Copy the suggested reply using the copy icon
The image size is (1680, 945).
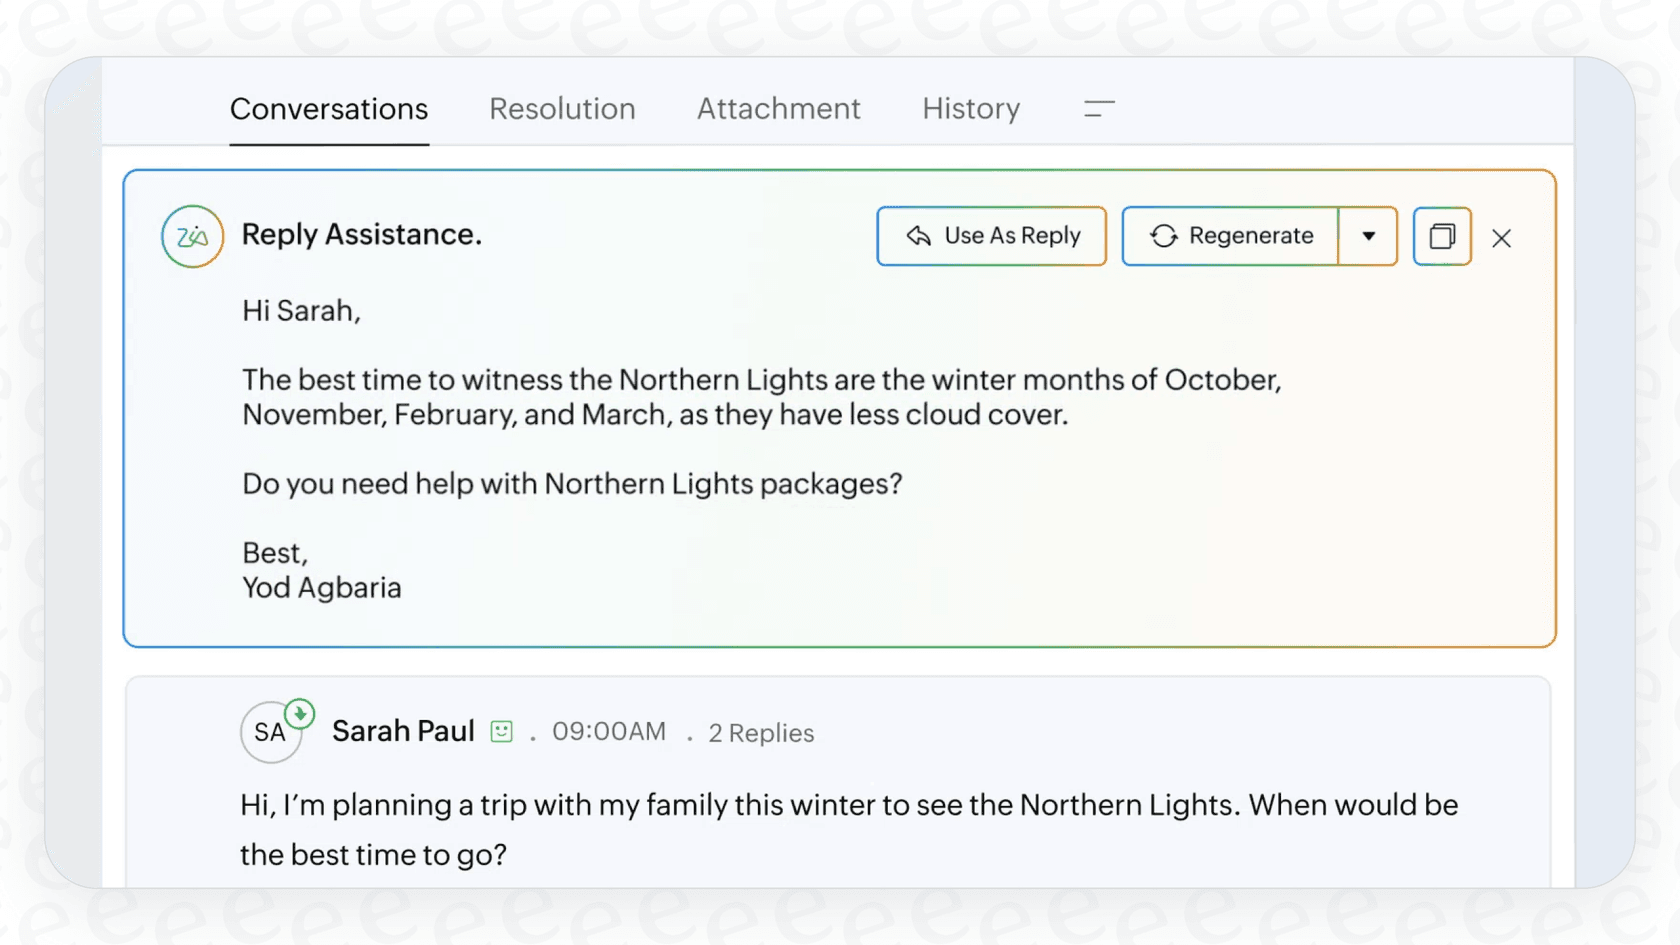click(x=1442, y=236)
